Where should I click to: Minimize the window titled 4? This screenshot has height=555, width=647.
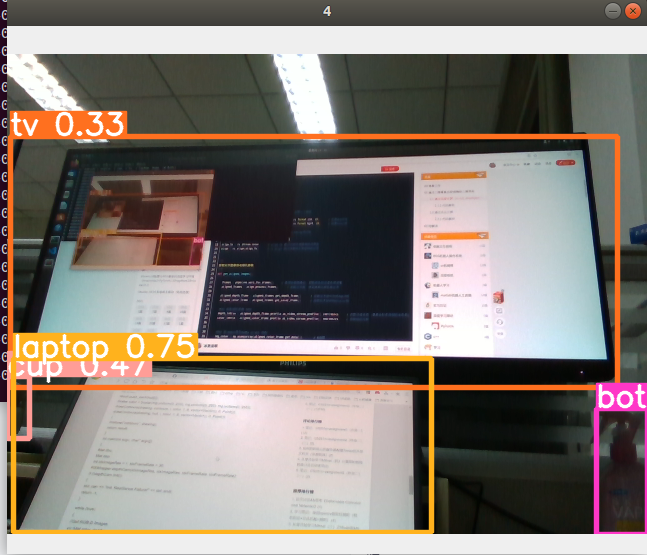[x=613, y=11]
